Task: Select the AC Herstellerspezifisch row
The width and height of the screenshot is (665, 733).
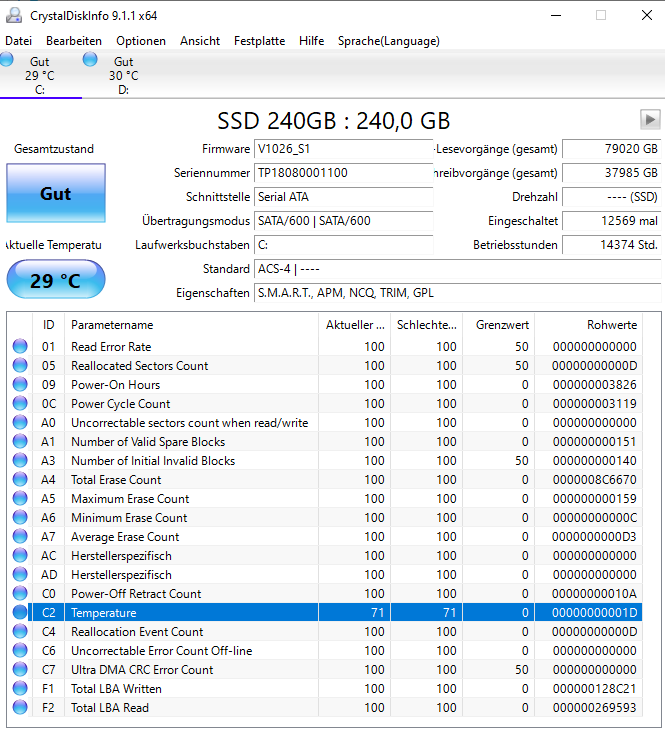Action: click(327, 555)
